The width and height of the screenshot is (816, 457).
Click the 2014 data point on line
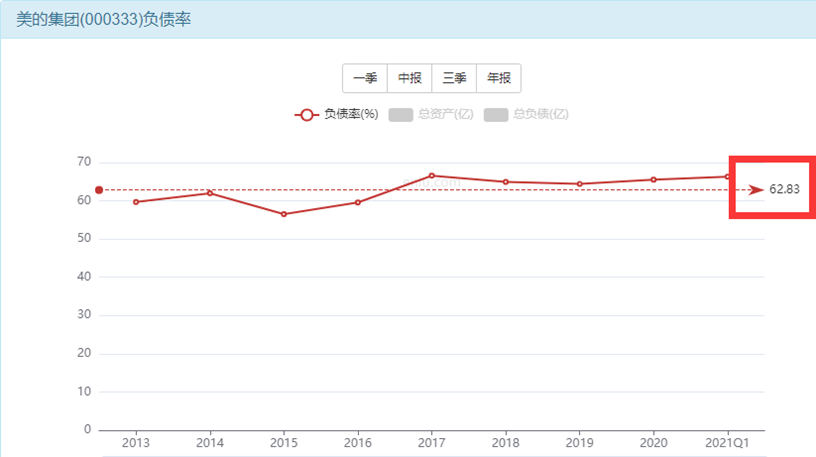pos(210,193)
